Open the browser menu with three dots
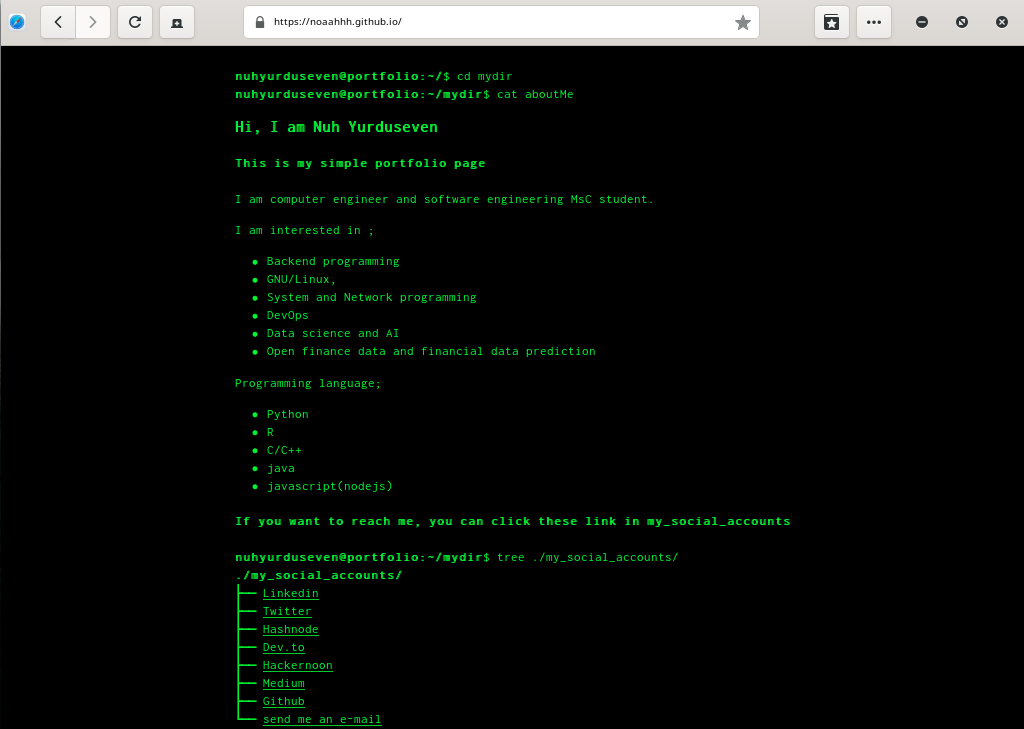 (x=874, y=22)
